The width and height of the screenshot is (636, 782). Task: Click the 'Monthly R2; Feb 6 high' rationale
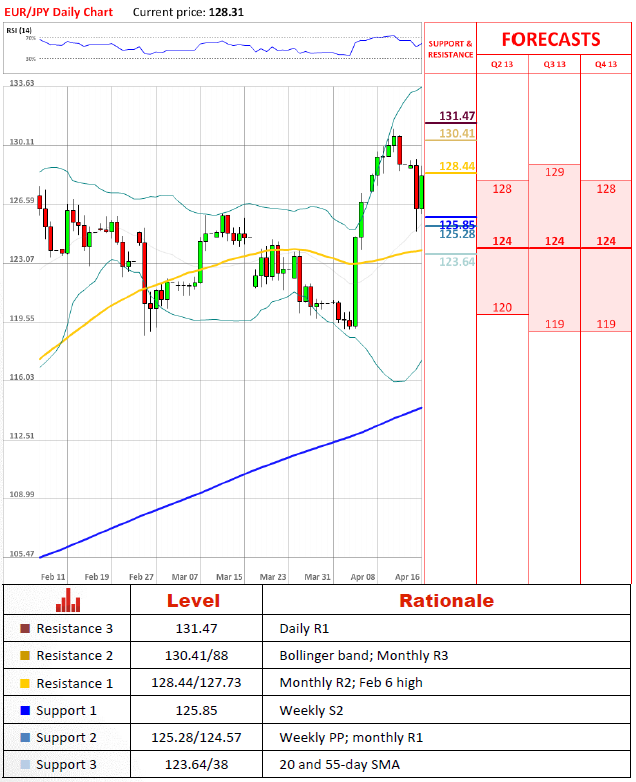(351, 683)
